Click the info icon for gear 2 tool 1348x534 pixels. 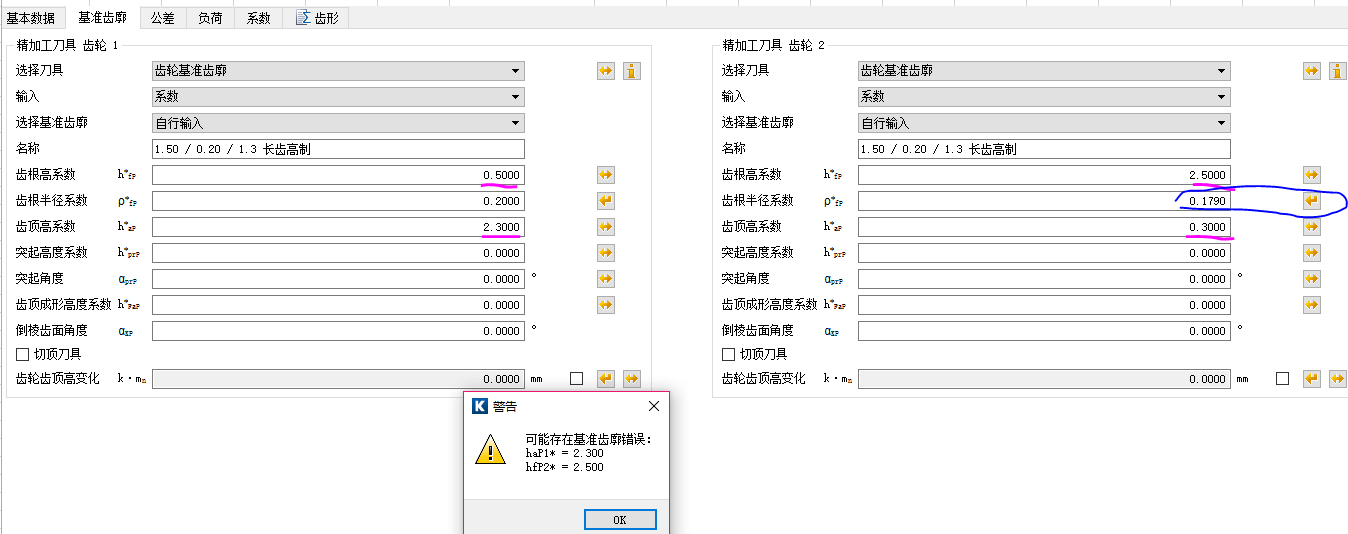coord(1338,71)
